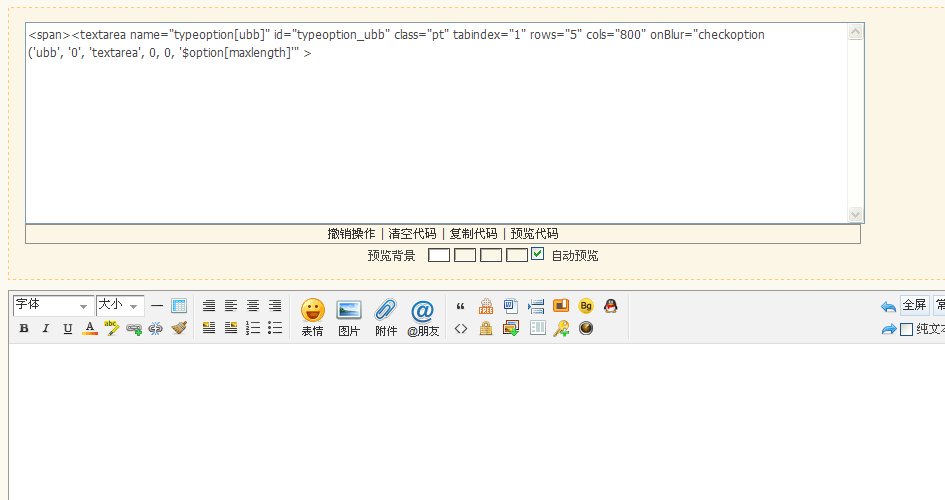Viewport: 945px width, 500px height.
Task: Insert a hyperlink with the chain-plus icon
Action: click(134, 329)
